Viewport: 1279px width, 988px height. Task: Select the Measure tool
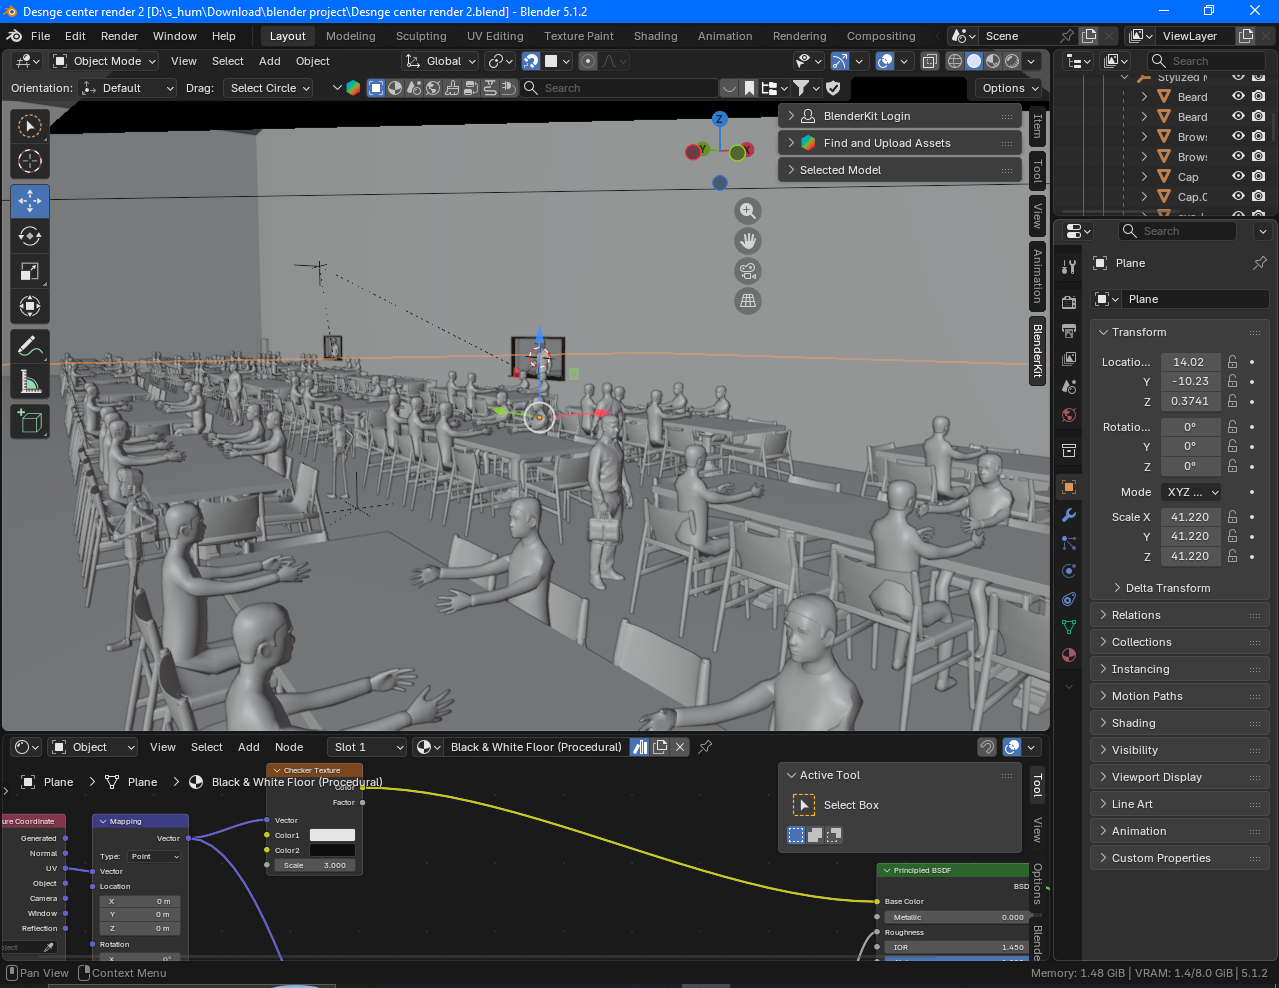click(30, 381)
